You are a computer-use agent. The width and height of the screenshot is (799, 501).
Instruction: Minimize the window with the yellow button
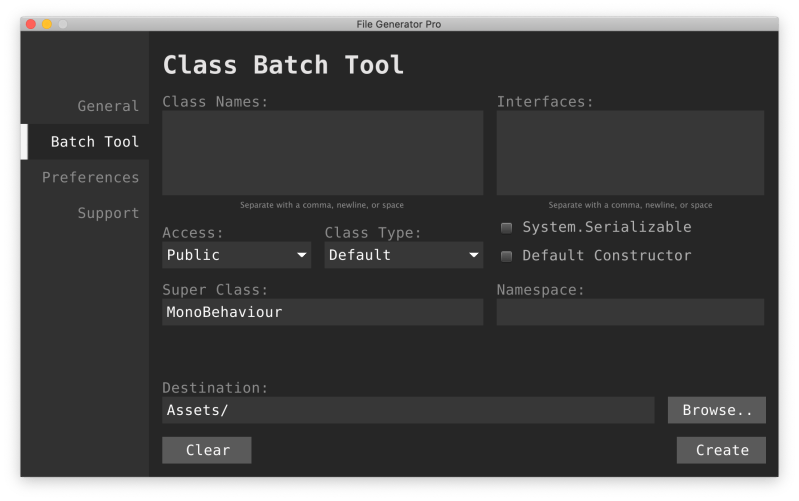point(47,24)
